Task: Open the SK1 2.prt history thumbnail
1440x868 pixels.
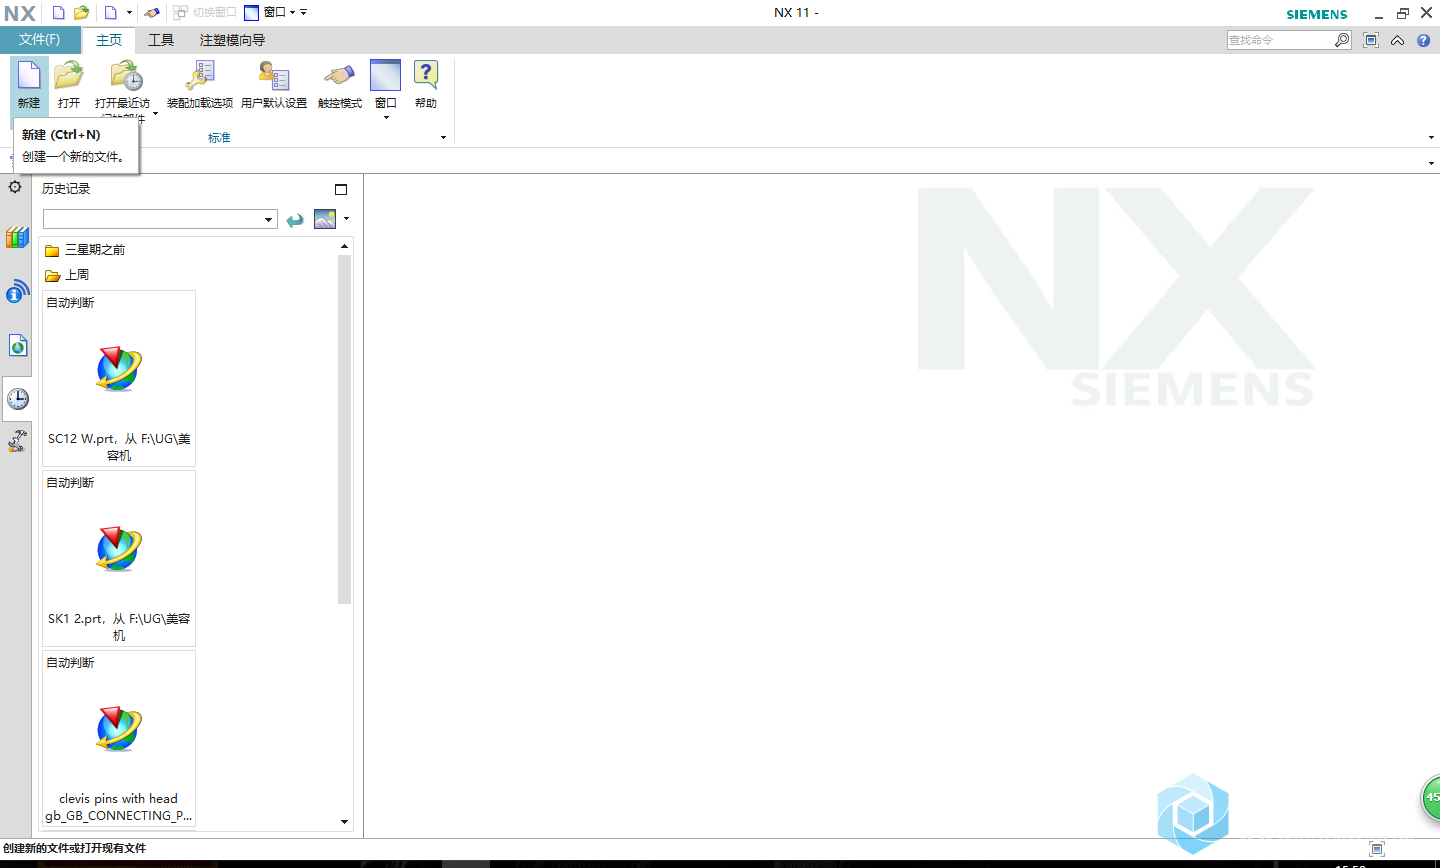Action: (x=119, y=559)
